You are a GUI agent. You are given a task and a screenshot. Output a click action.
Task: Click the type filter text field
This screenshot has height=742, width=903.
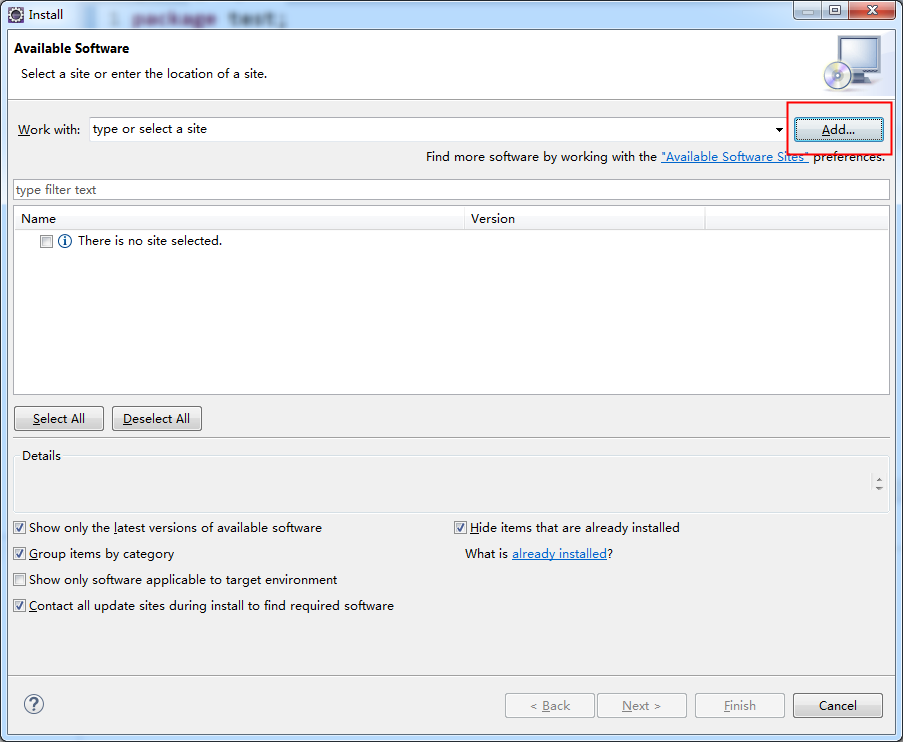click(x=451, y=190)
